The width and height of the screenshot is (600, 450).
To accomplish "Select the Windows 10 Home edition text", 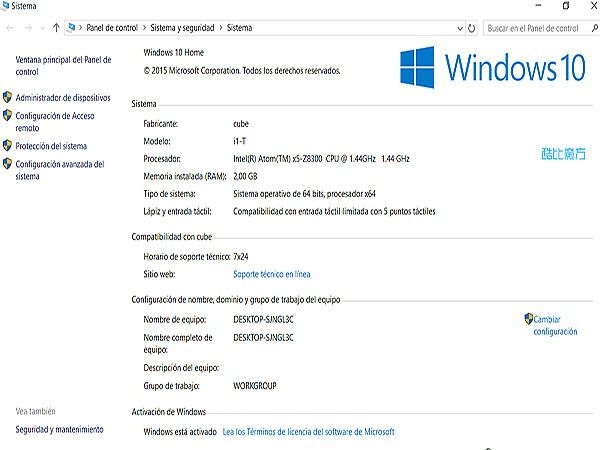I will coord(174,52).
